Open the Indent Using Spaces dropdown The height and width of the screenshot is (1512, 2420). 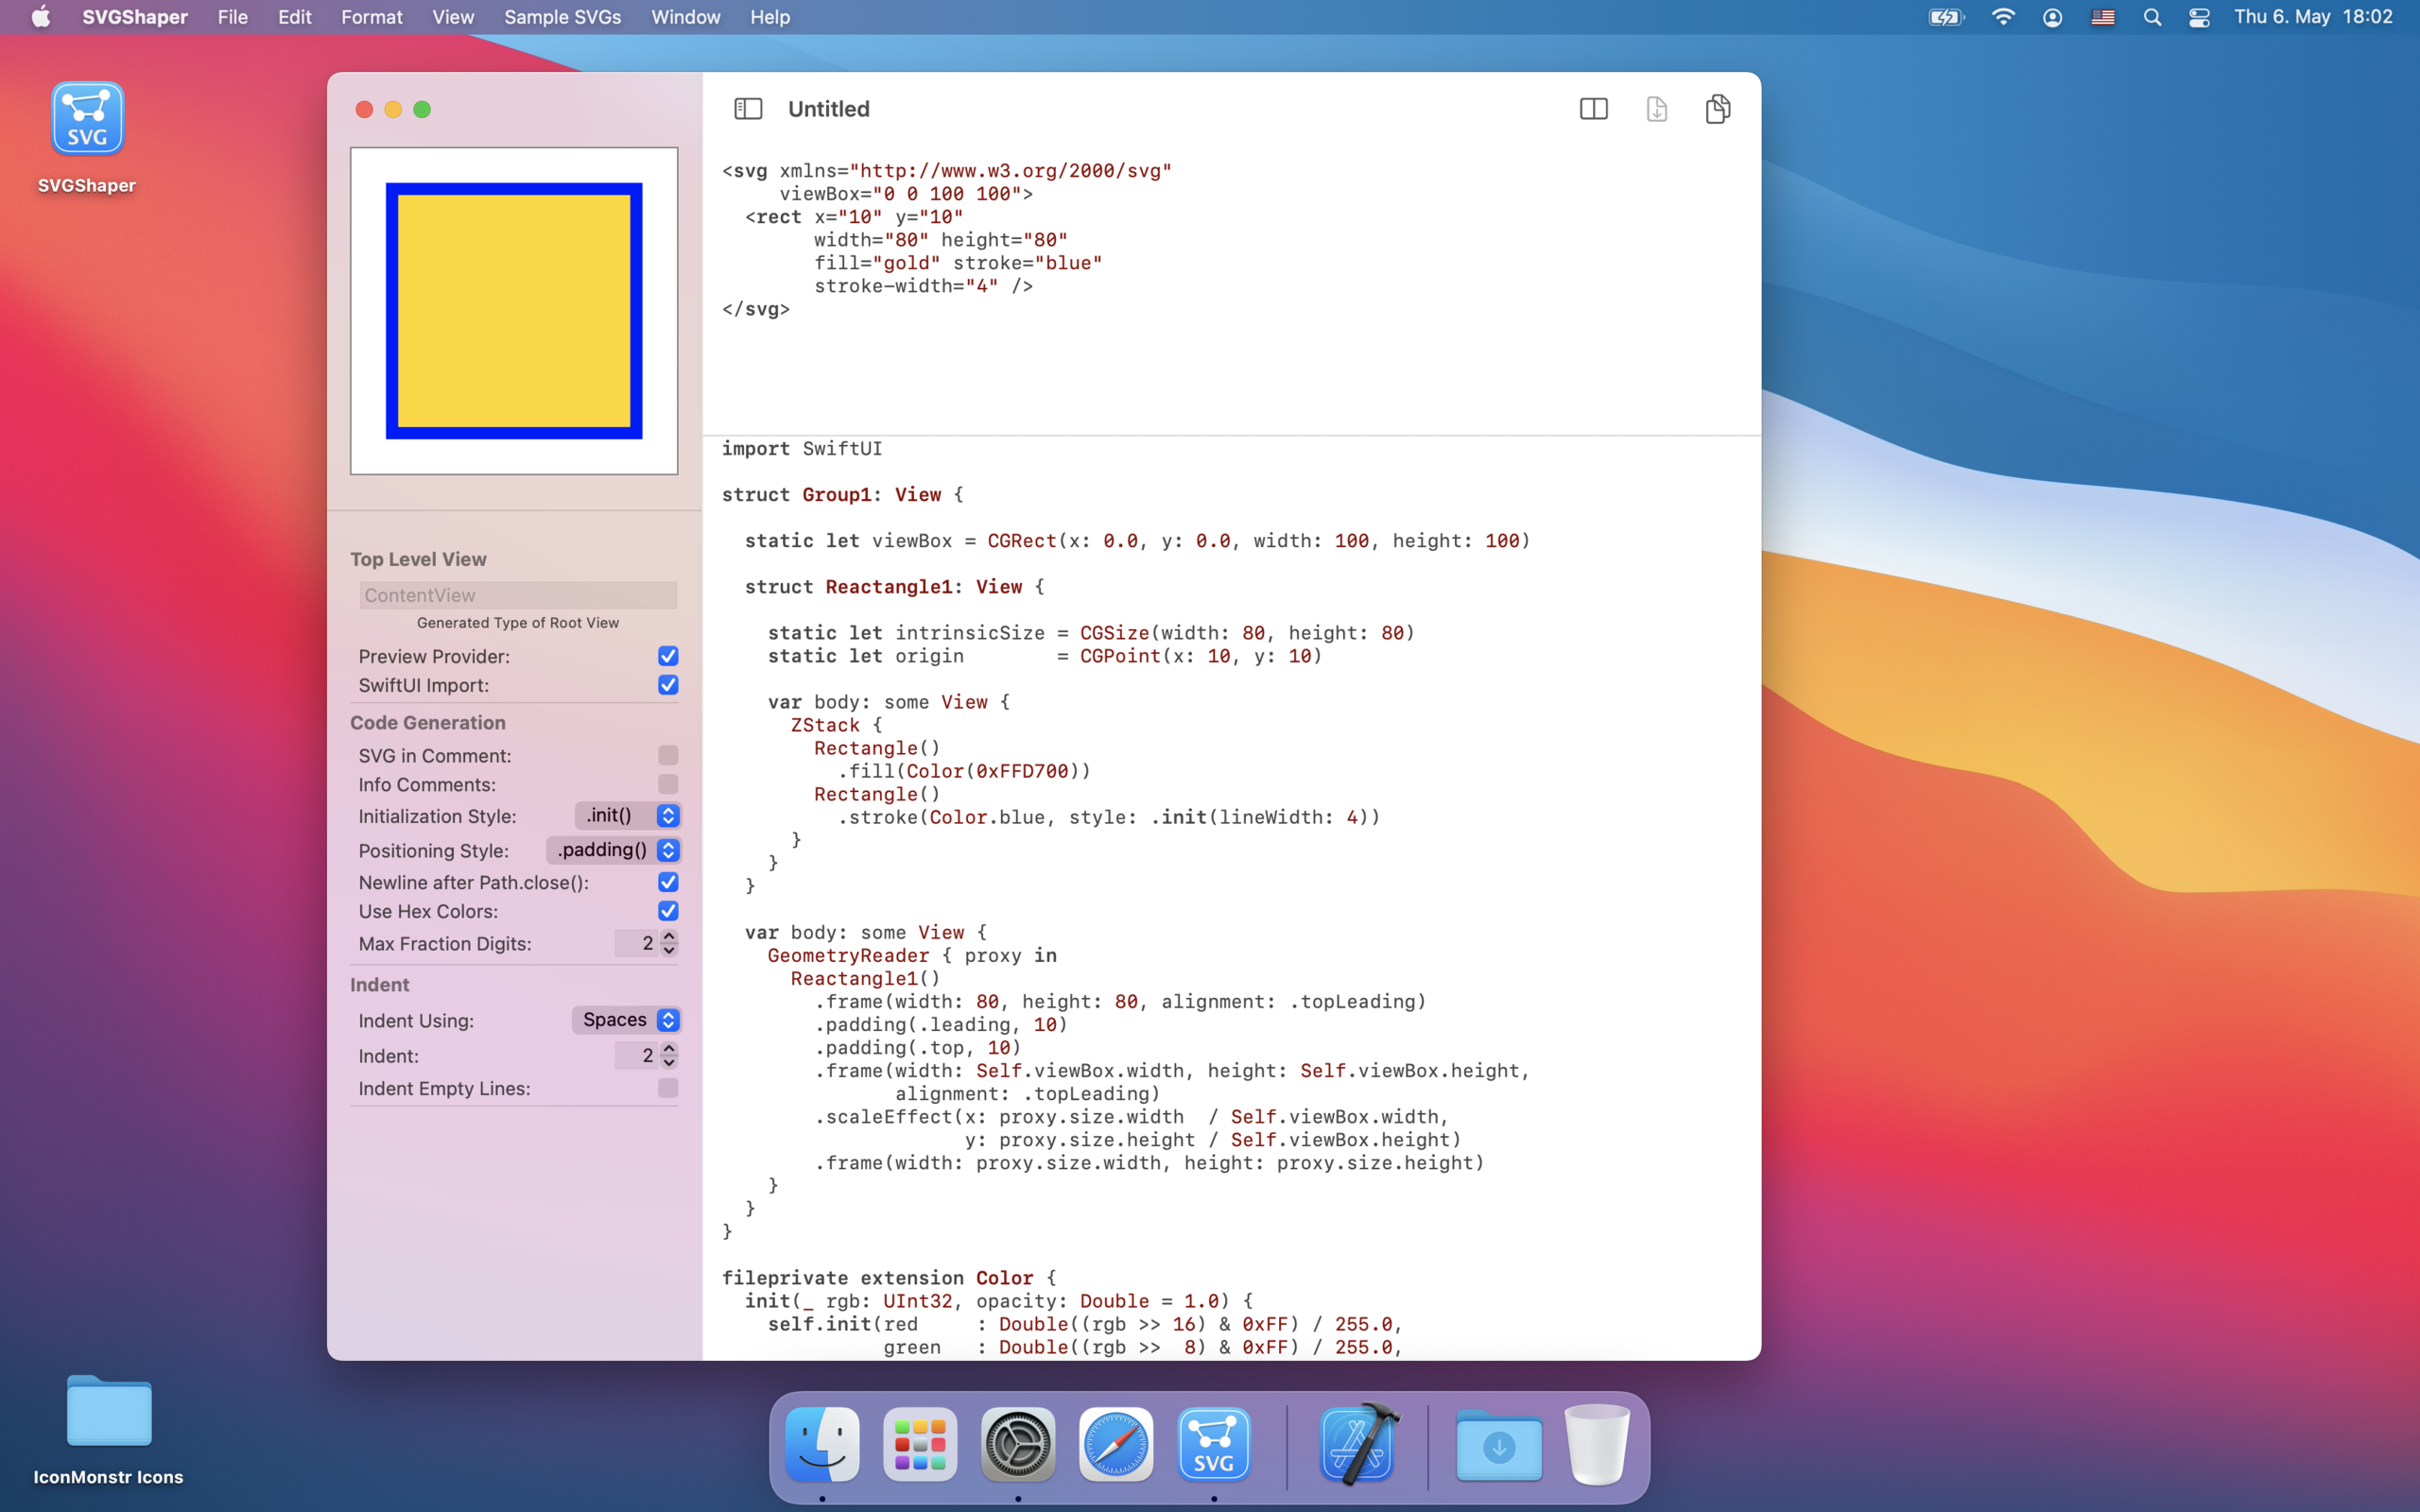coord(627,1020)
